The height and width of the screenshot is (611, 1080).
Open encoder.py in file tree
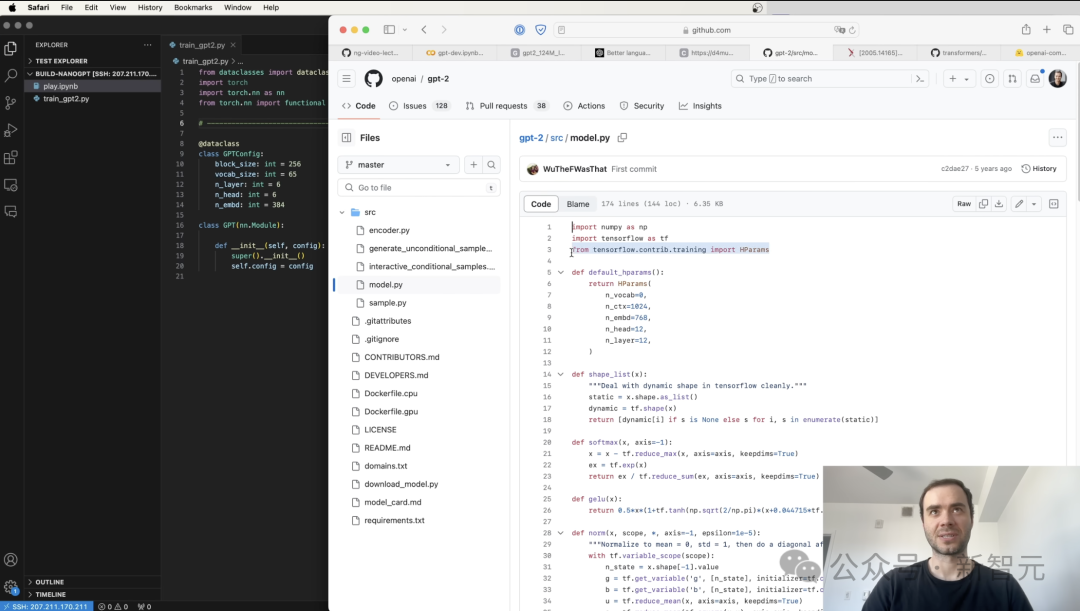coord(389,230)
